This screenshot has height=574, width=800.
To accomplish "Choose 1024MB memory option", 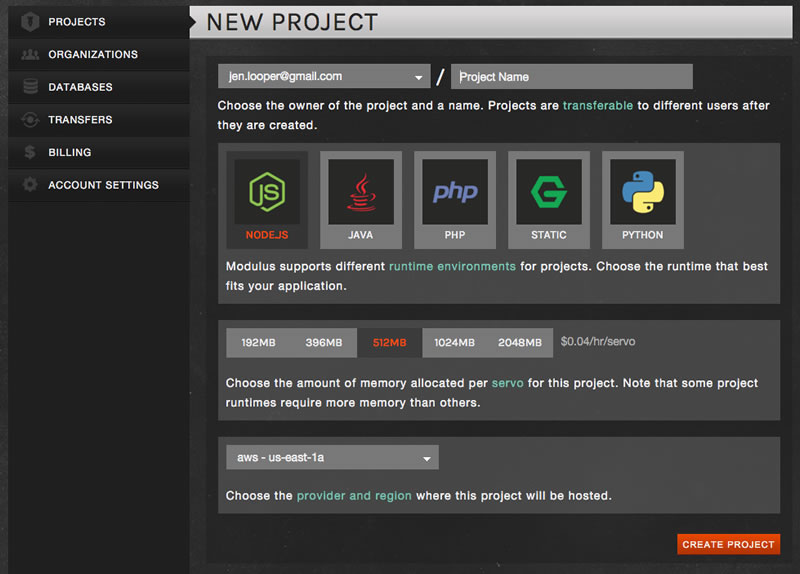I will (x=455, y=343).
